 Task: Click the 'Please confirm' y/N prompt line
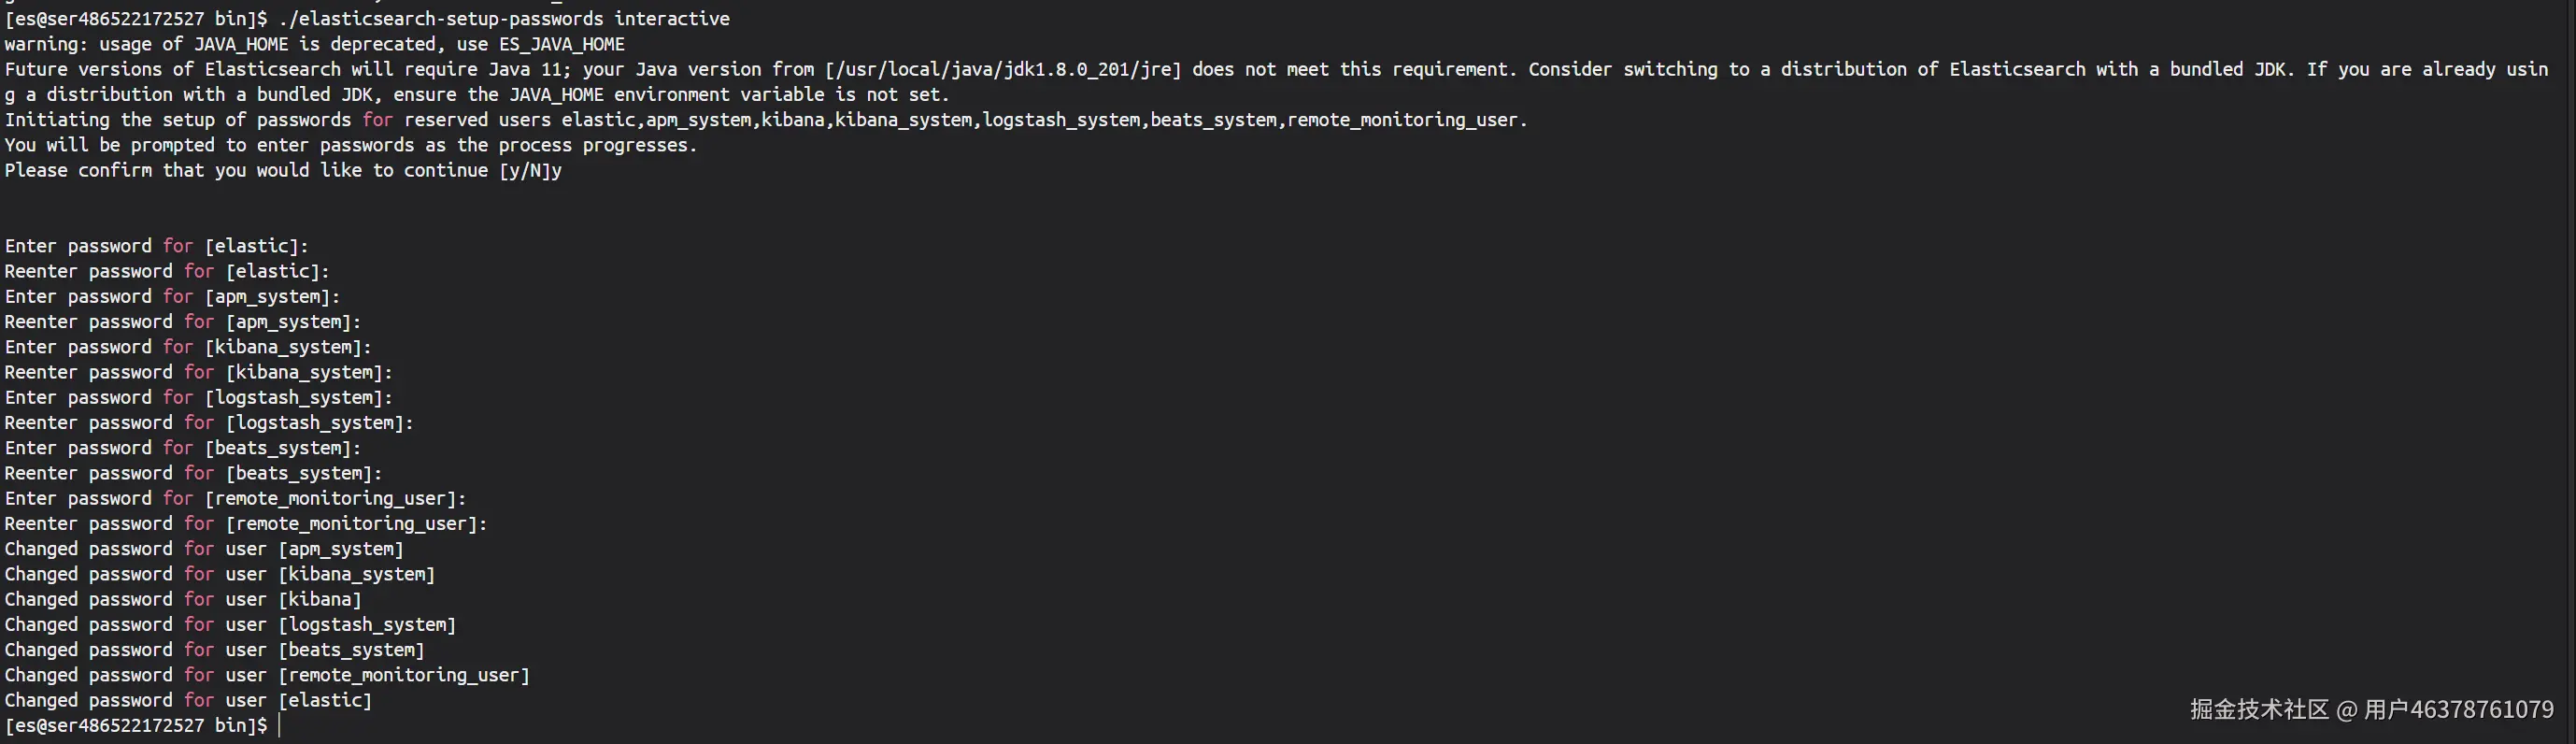click(x=283, y=170)
